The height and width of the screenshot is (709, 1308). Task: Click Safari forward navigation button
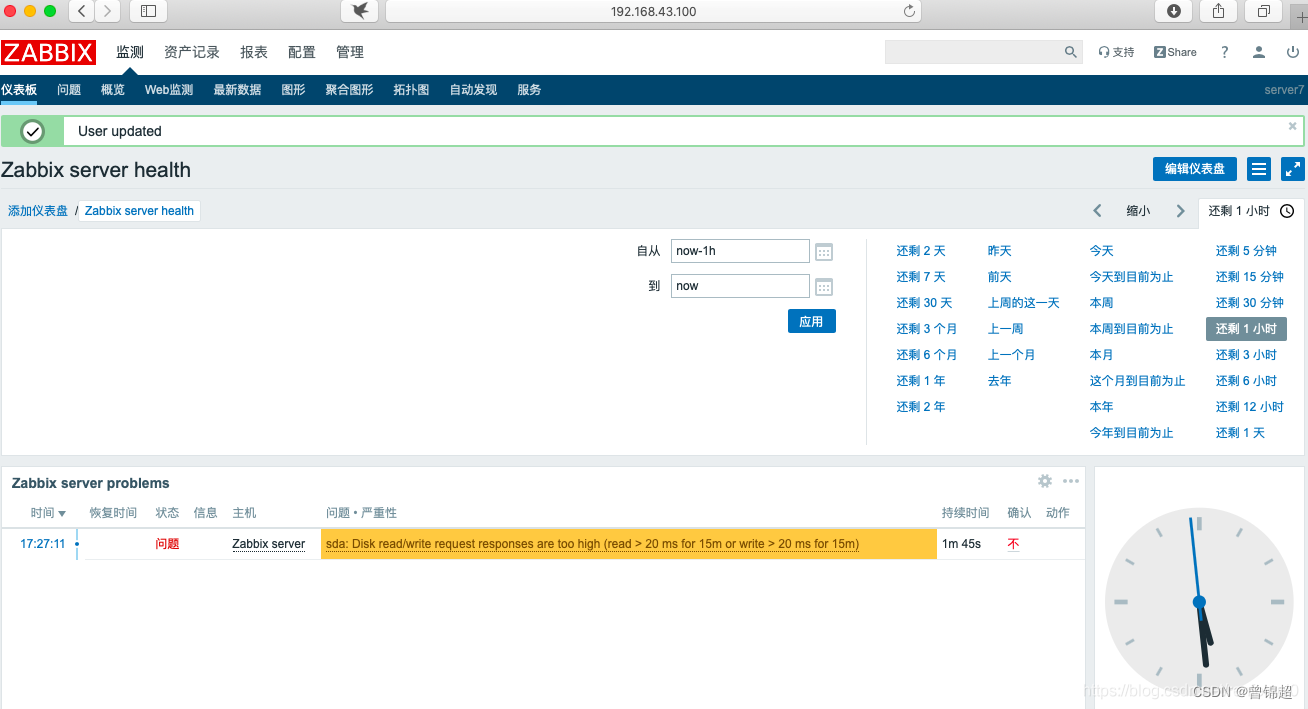106,11
